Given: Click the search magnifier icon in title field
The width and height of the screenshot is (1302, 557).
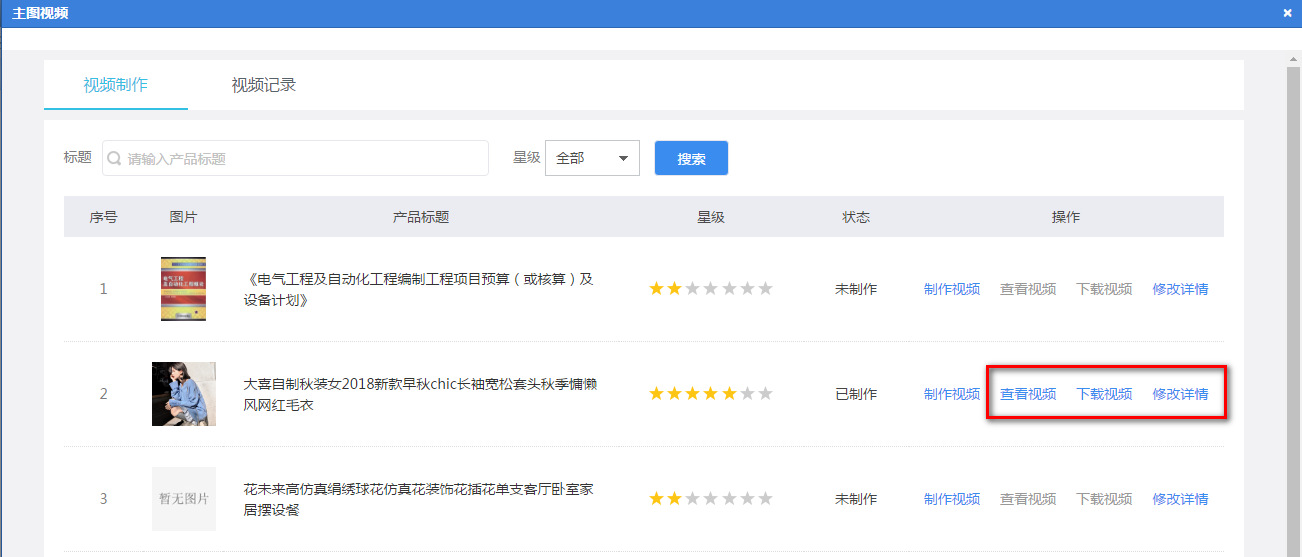Looking at the screenshot, I should tap(115, 159).
